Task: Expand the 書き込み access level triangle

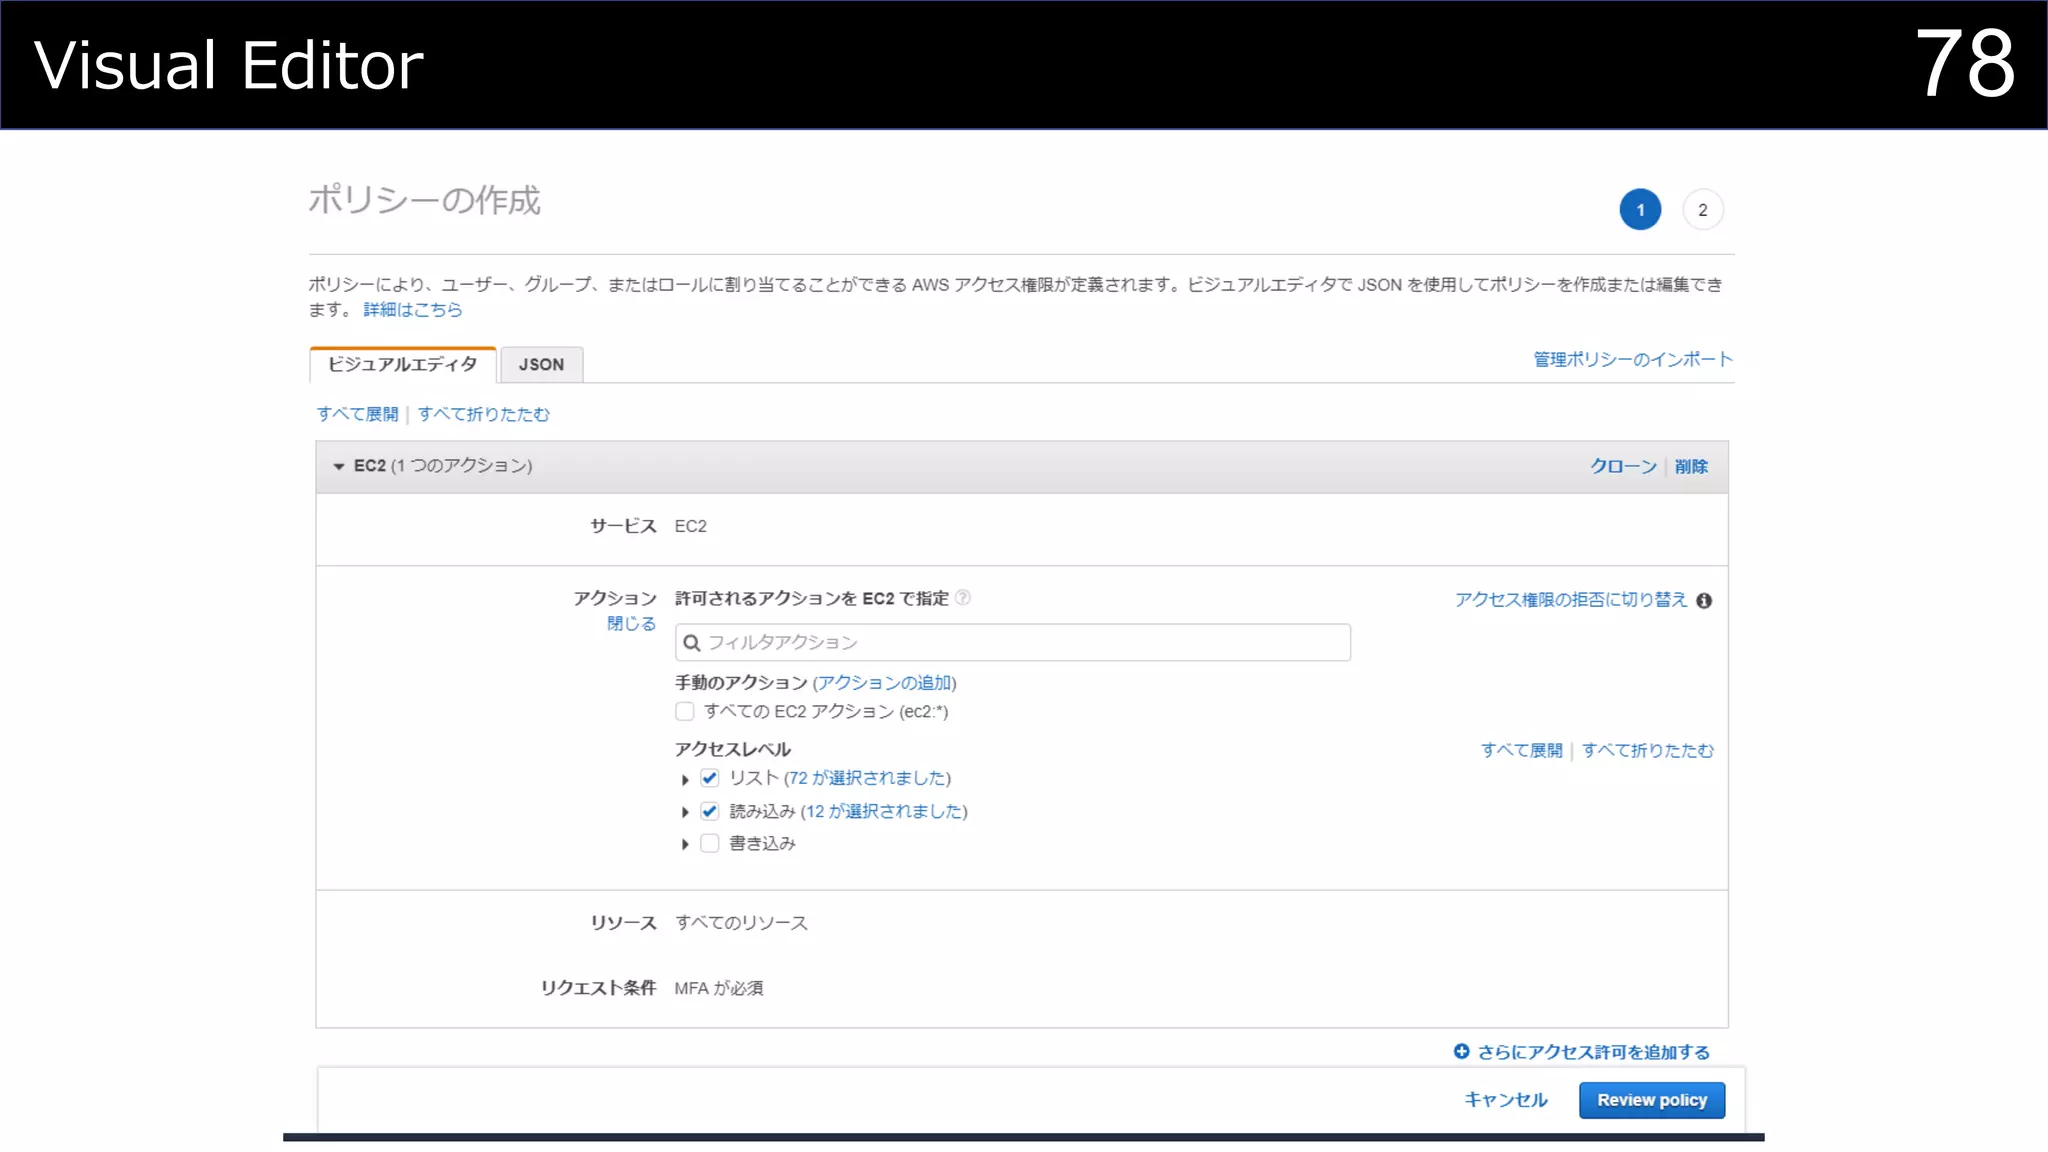Action: 685,845
